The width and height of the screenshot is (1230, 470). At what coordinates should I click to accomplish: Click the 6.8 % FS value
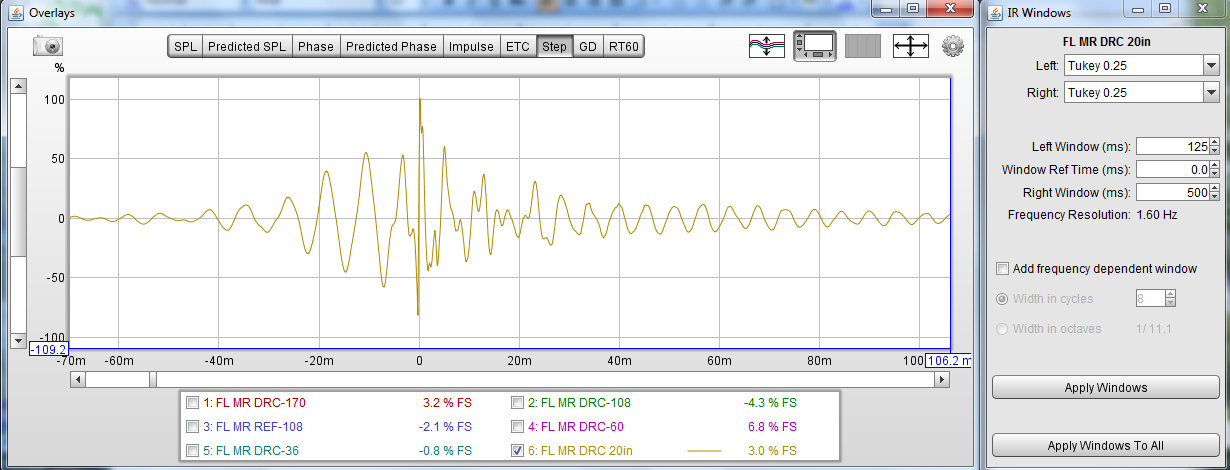[772, 427]
